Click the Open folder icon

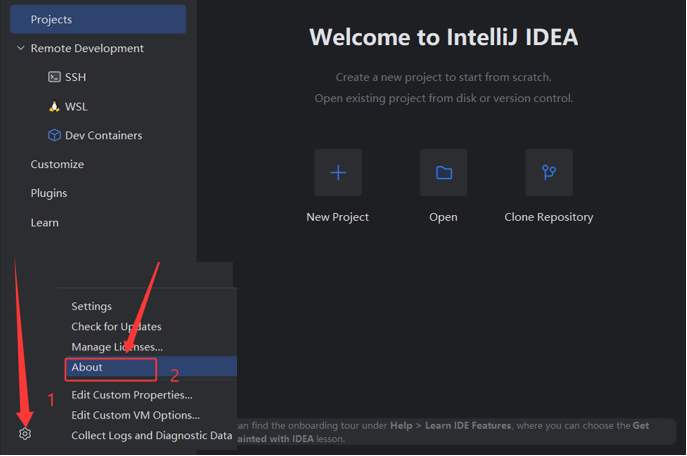click(x=443, y=172)
